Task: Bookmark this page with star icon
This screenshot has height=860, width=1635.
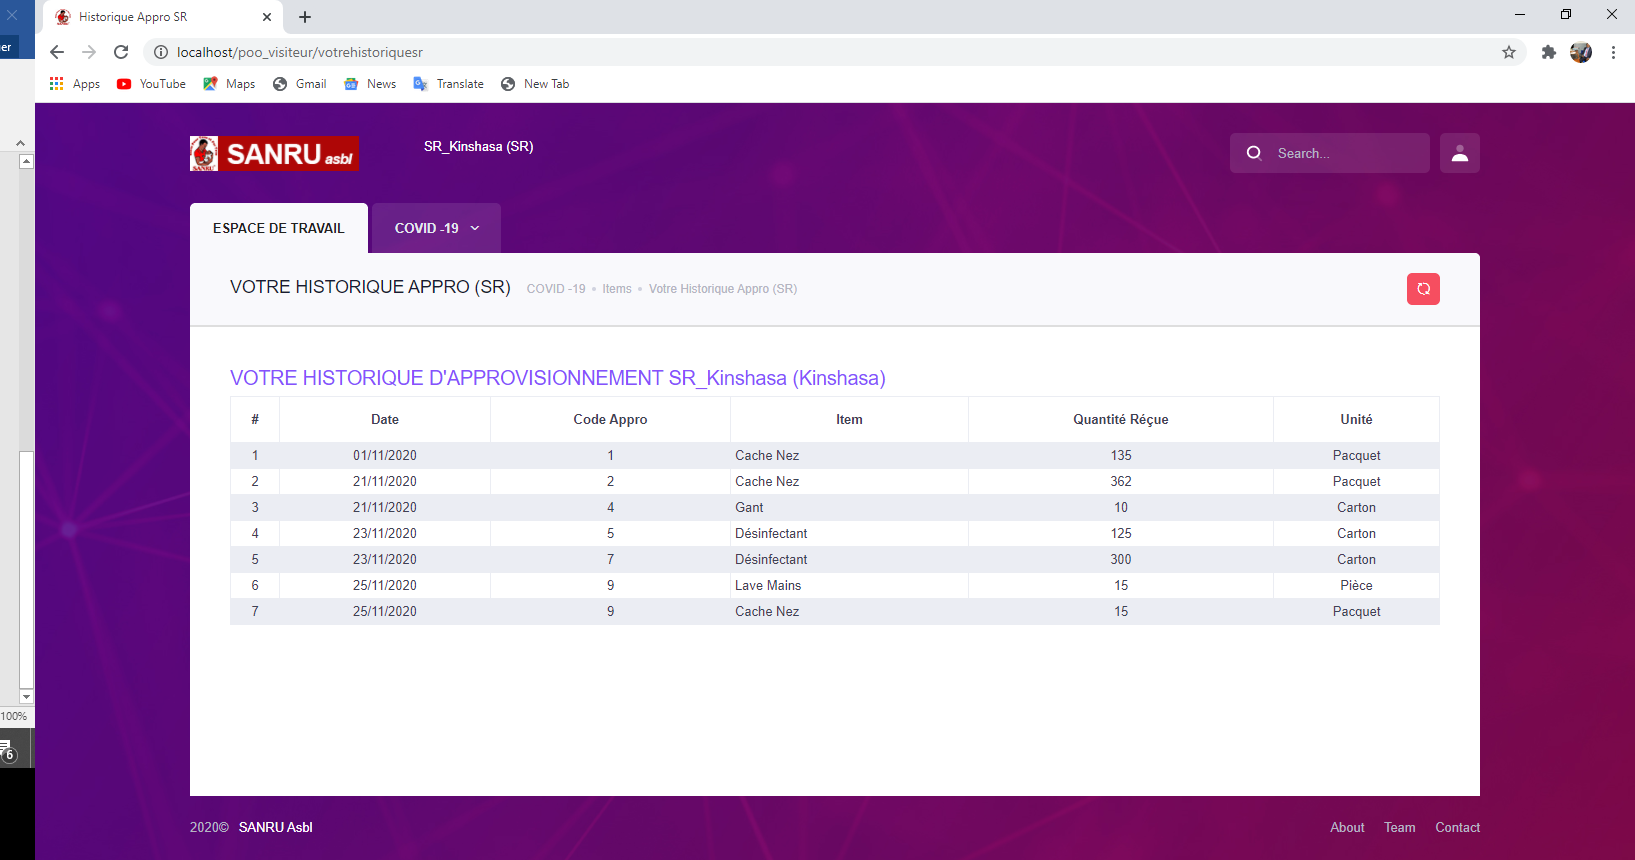Action: (1508, 52)
